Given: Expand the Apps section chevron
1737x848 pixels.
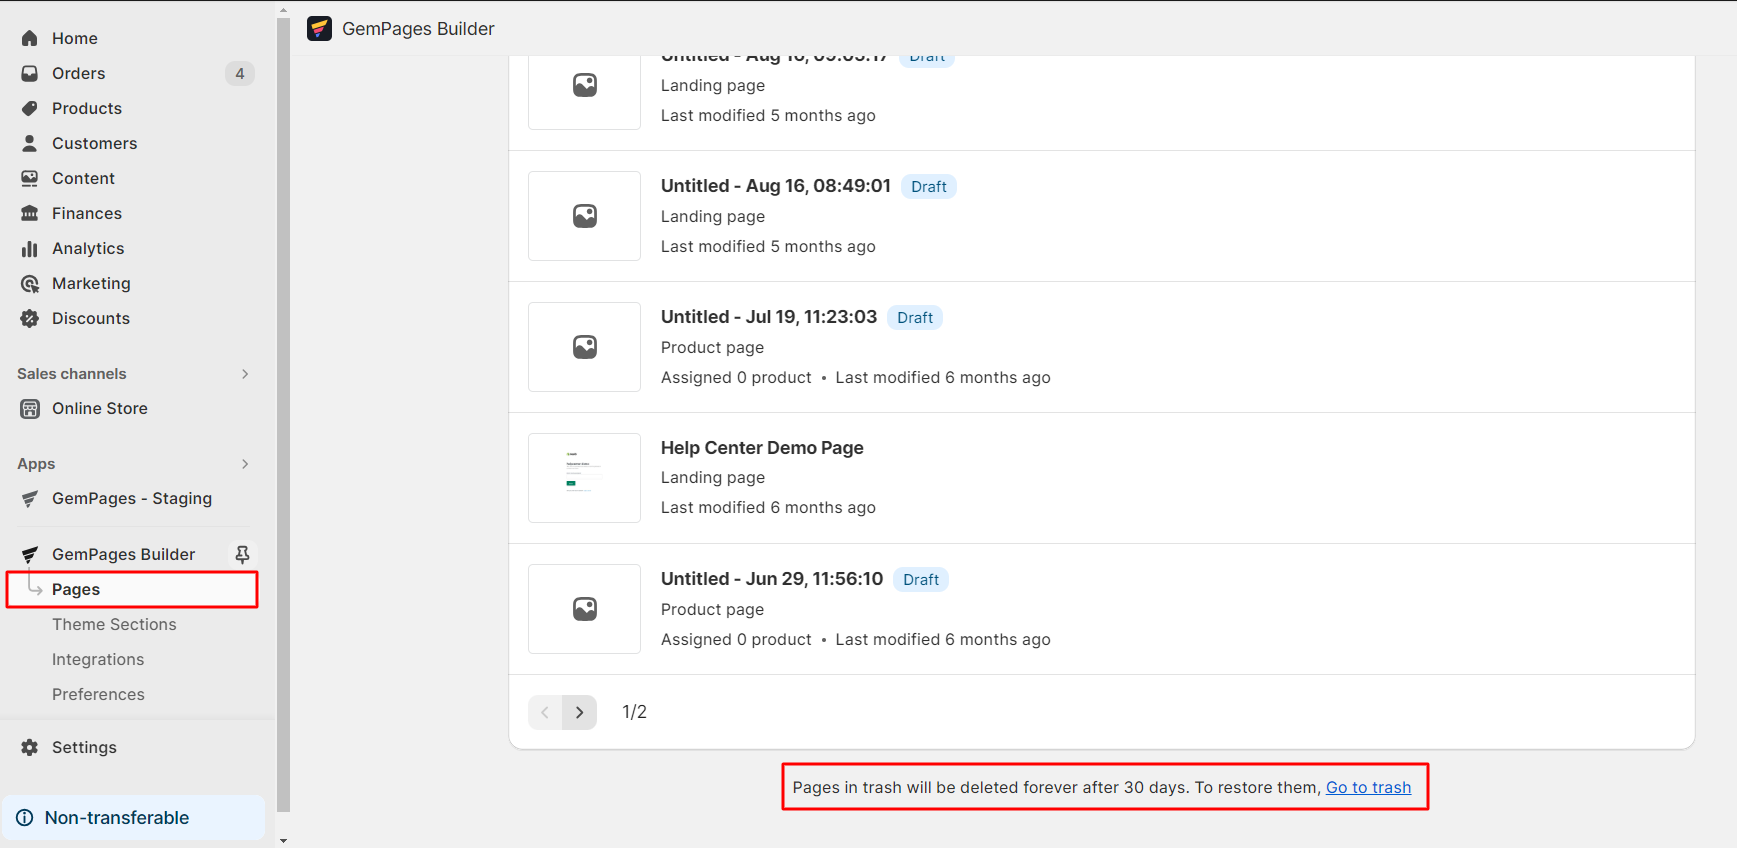Looking at the screenshot, I should click(x=245, y=464).
